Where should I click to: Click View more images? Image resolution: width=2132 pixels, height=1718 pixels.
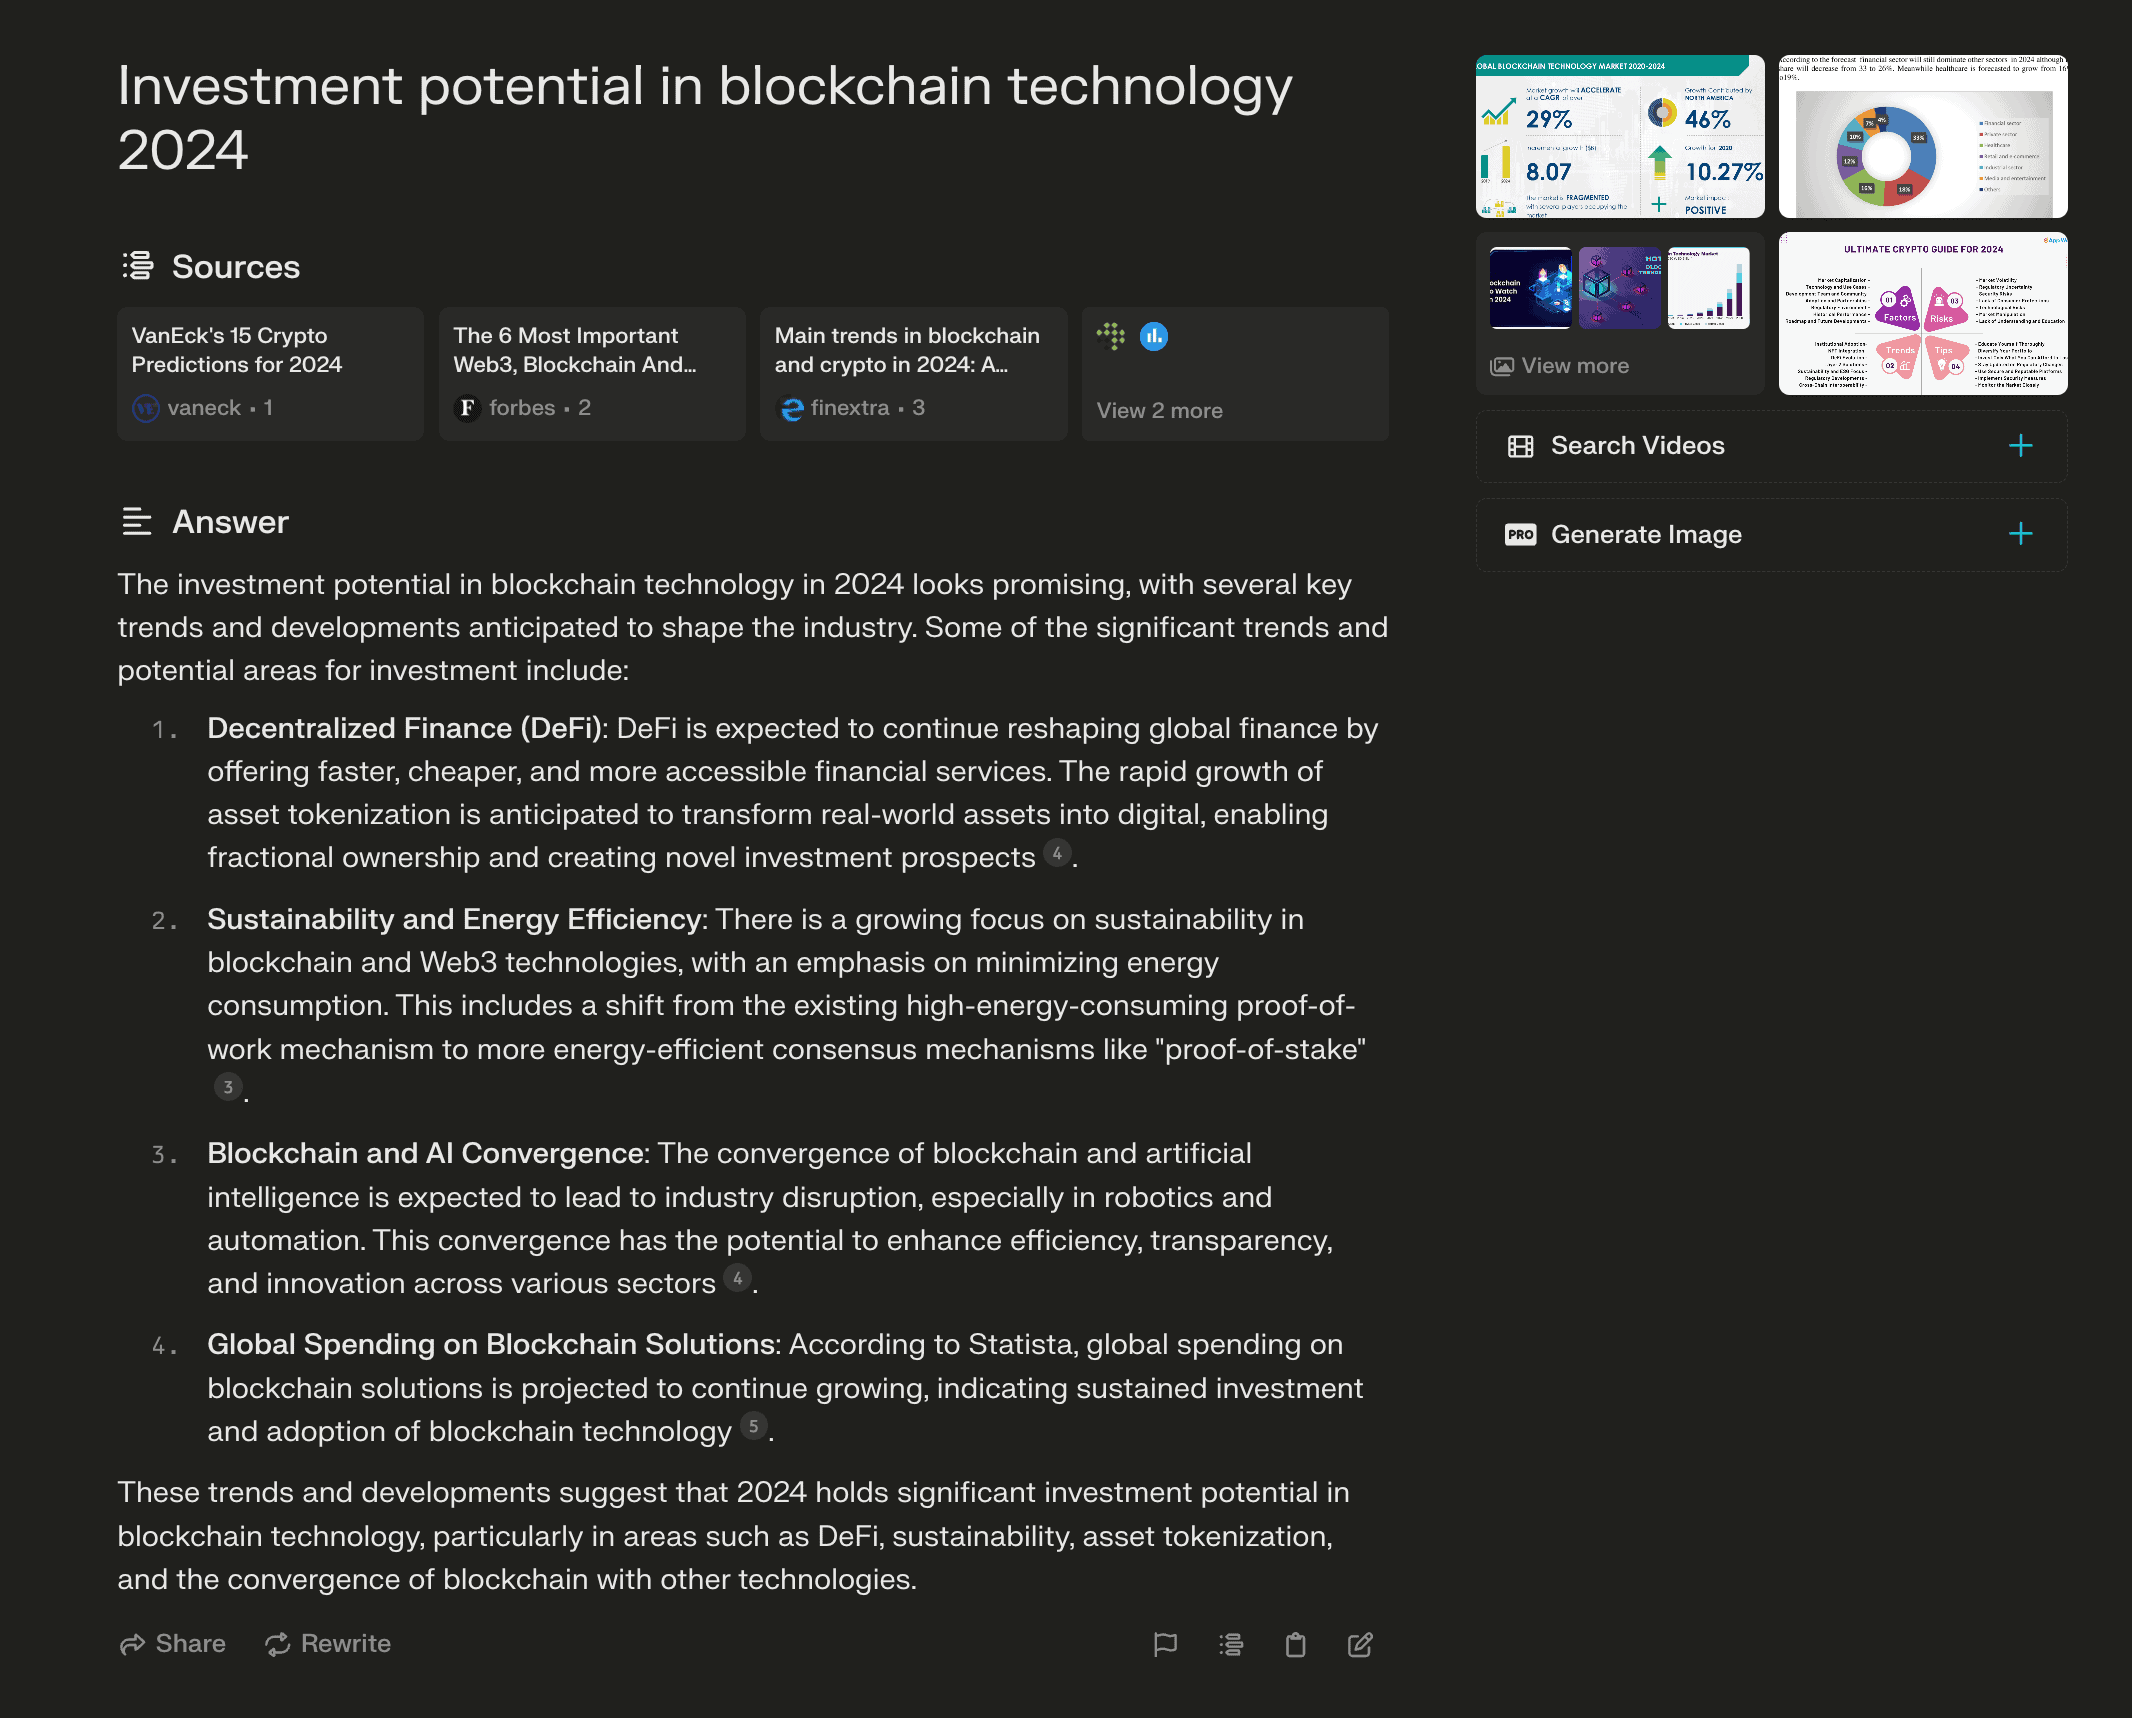tap(1560, 366)
